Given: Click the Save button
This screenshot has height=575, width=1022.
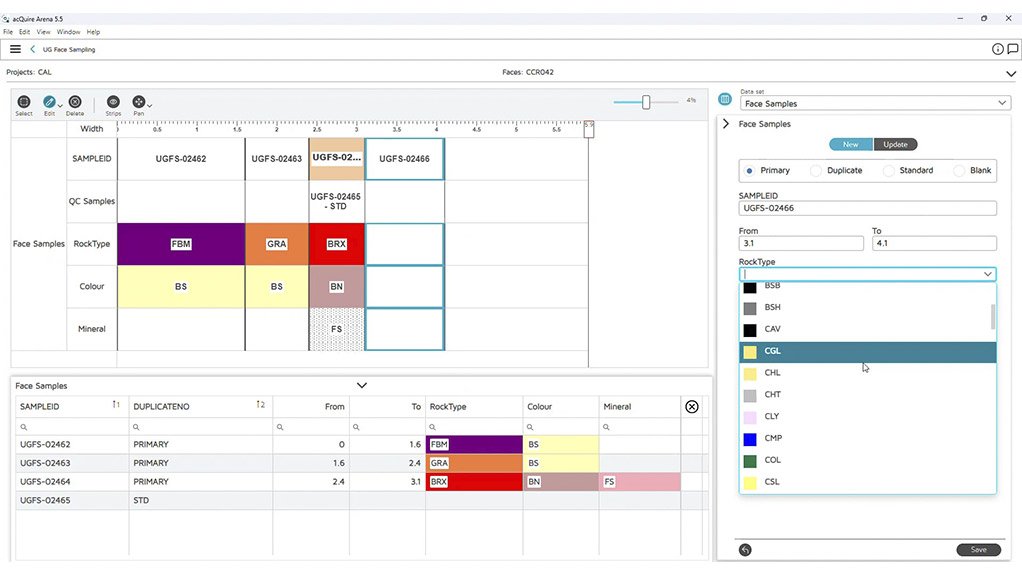Looking at the screenshot, I should (978, 550).
